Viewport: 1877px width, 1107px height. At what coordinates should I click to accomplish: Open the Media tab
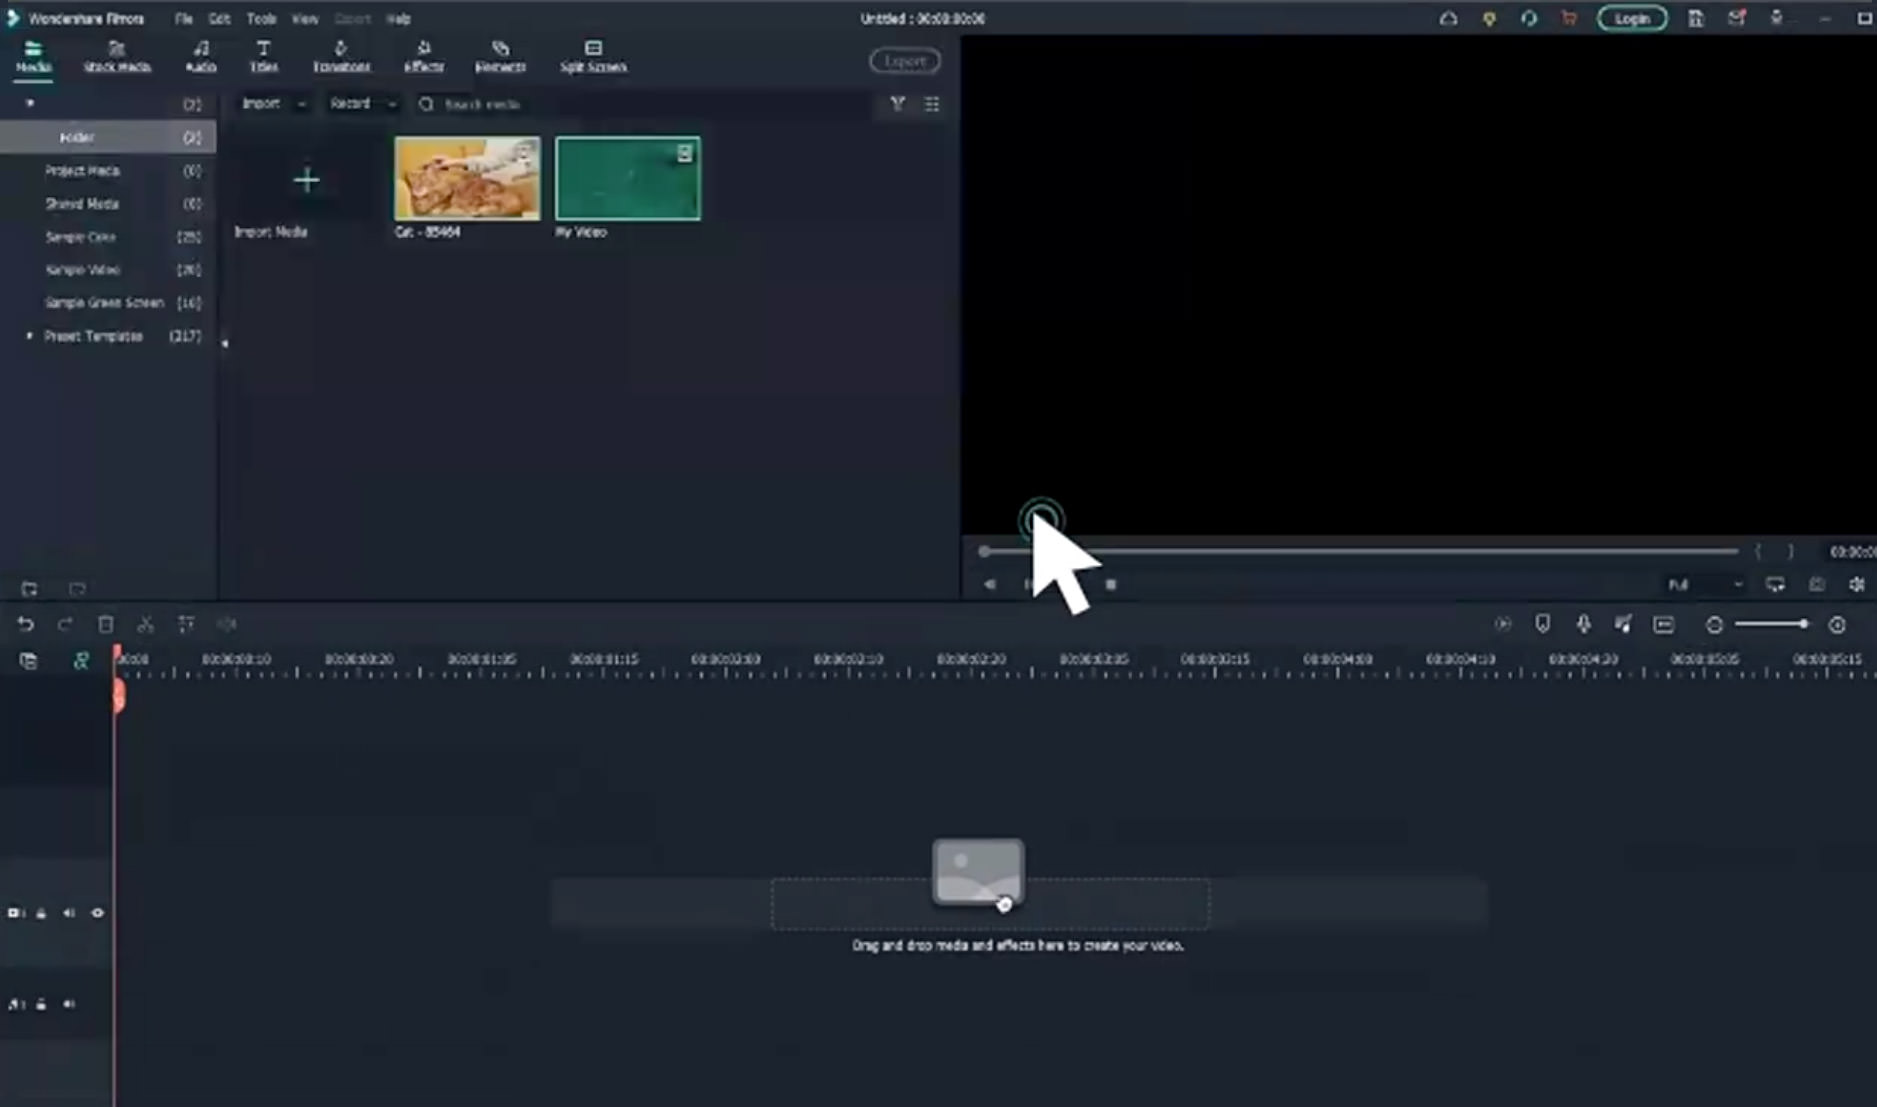click(33, 56)
